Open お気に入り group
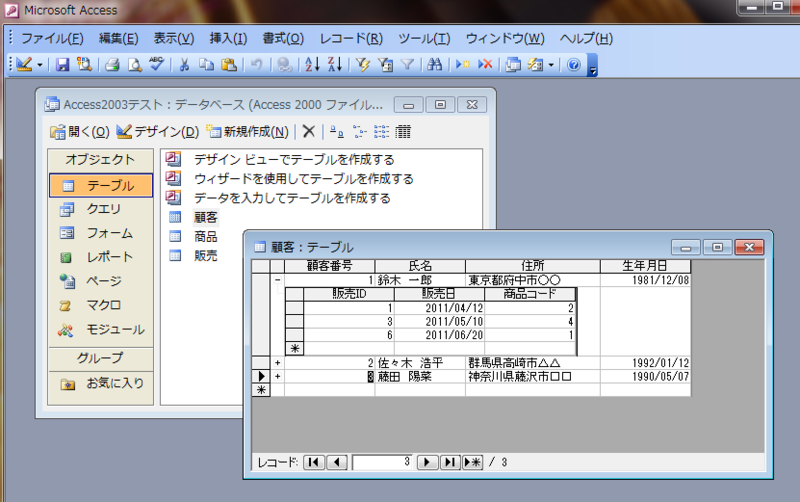This screenshot has height=502, width=800. click(101, 383)
